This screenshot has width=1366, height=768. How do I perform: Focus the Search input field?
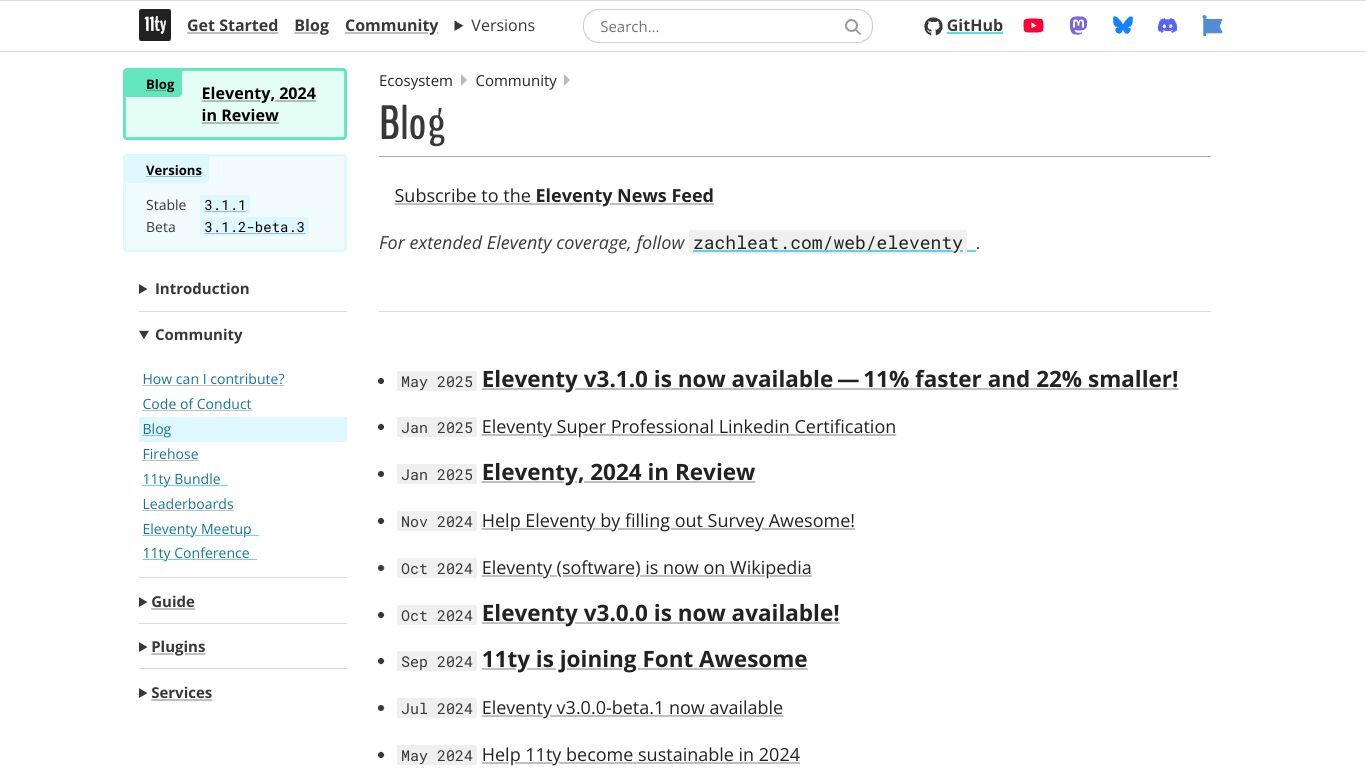[728, 26]
